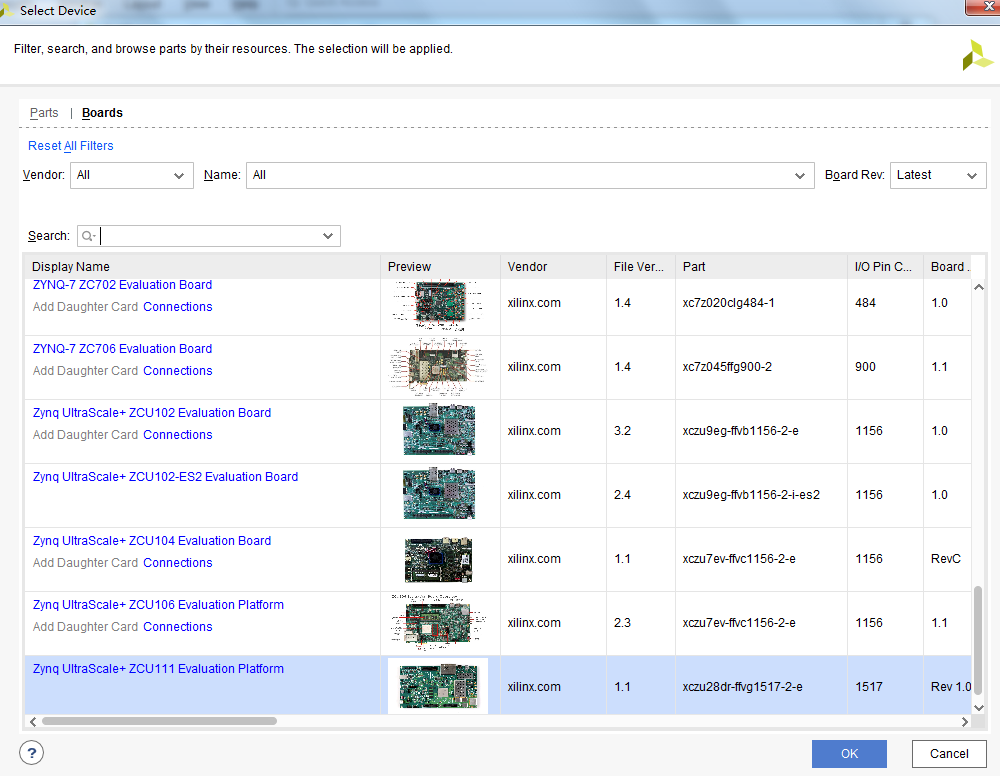The image size is (1000, 776).
Task: Click ZCU102 board preview thumbnail
Action: click(439, 430)
